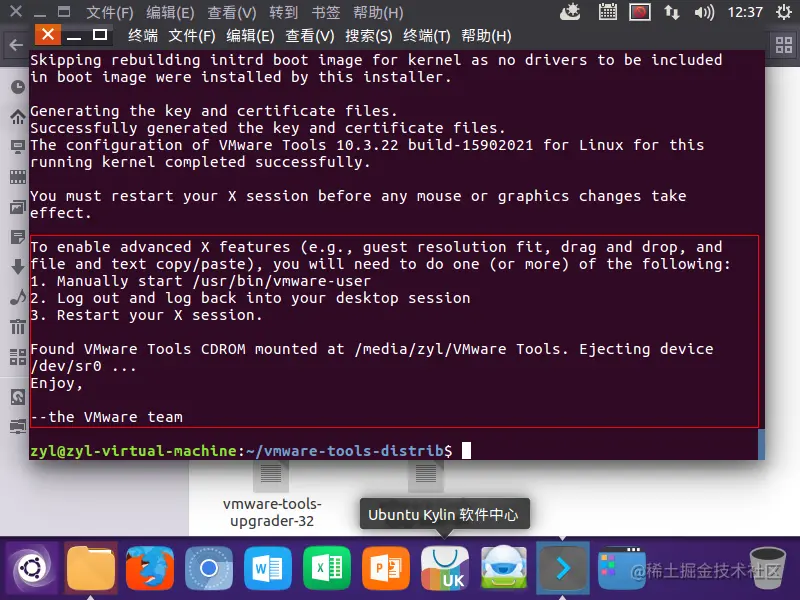Click the text "/usr/bin/vmware-user" in terminal

click(282, 281)
